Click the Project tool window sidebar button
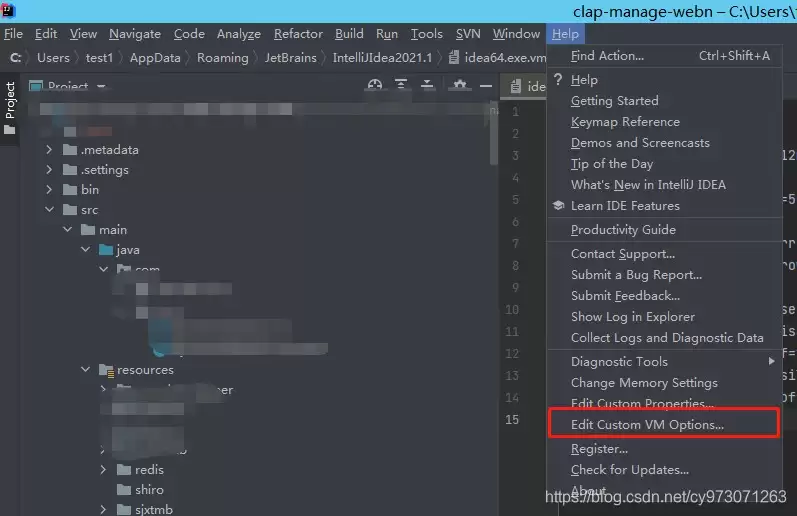Viewport: 797px width, 516px height. pos(10,108)
